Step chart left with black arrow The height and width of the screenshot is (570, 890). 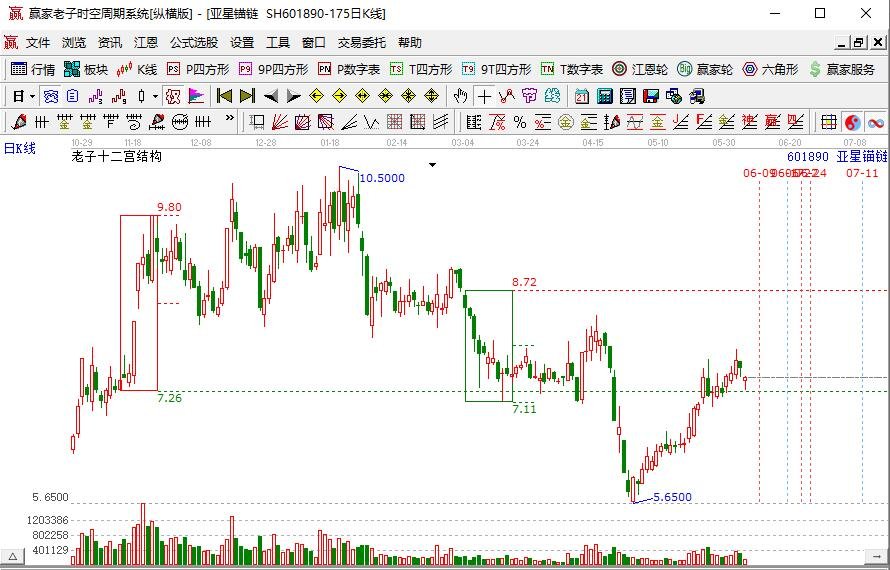[x=271, y=96]
